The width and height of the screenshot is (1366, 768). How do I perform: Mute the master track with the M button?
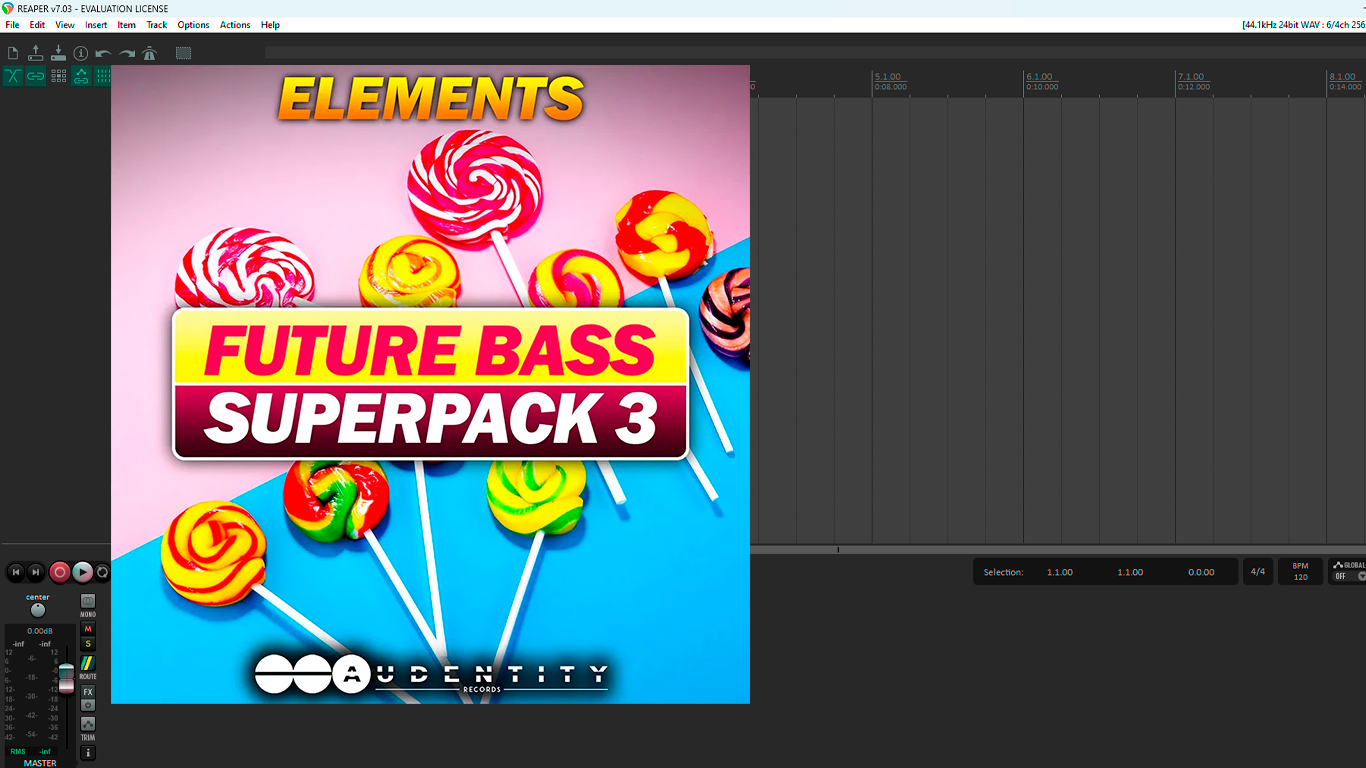click(x=88, y=629)
